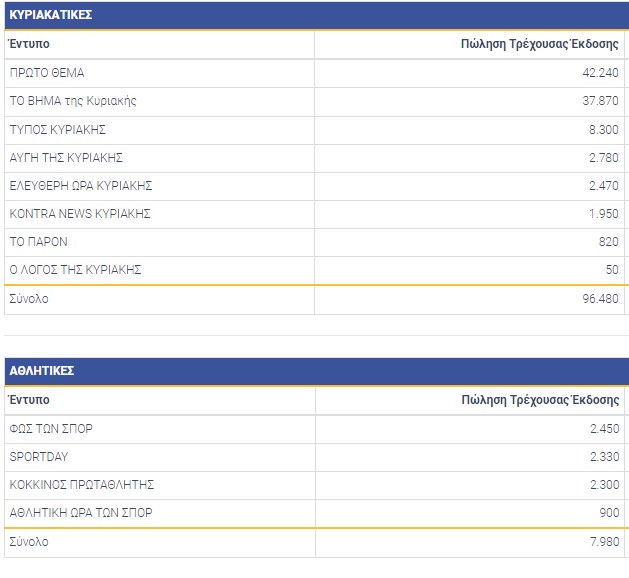Click the 96.480 total sales value
629x578 pixels.
tap(598, 299)
